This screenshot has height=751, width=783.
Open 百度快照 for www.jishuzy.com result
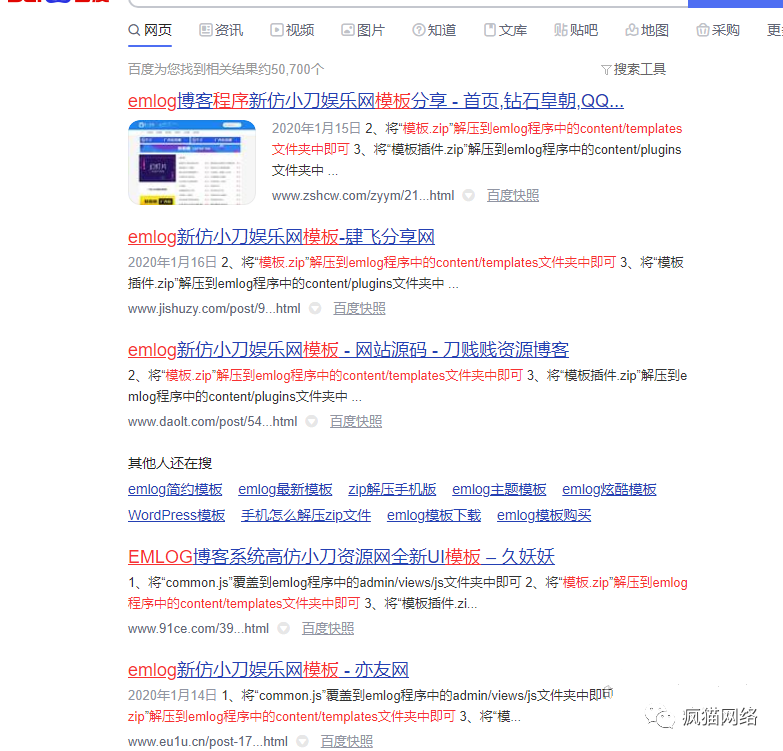(x=360, y=309)
